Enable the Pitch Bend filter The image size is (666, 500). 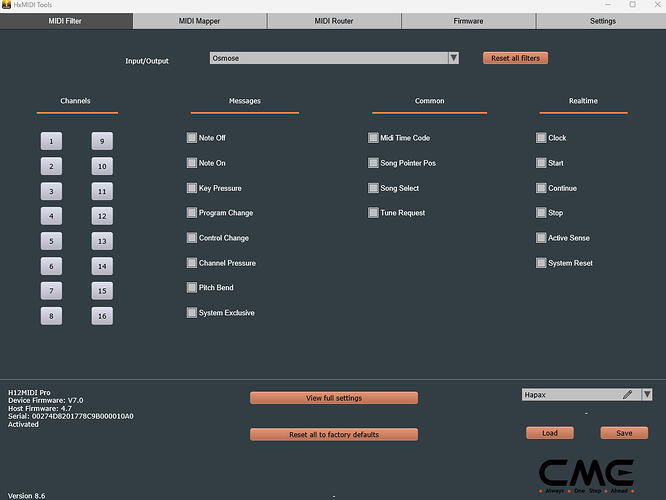click(192, 288)
